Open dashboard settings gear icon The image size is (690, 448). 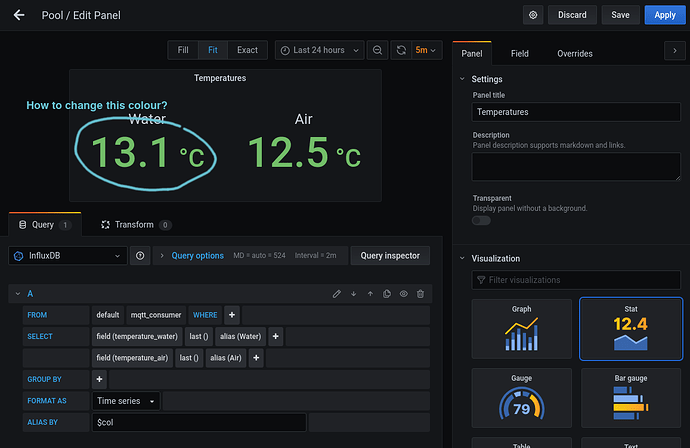click(x=533, y=15)
